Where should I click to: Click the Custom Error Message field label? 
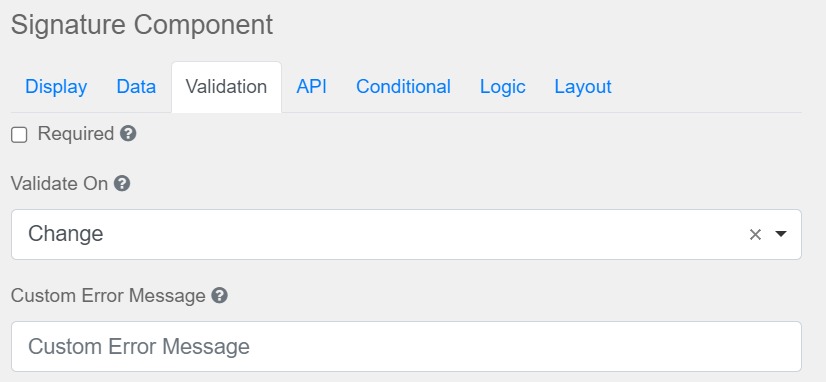coord(108,296)
